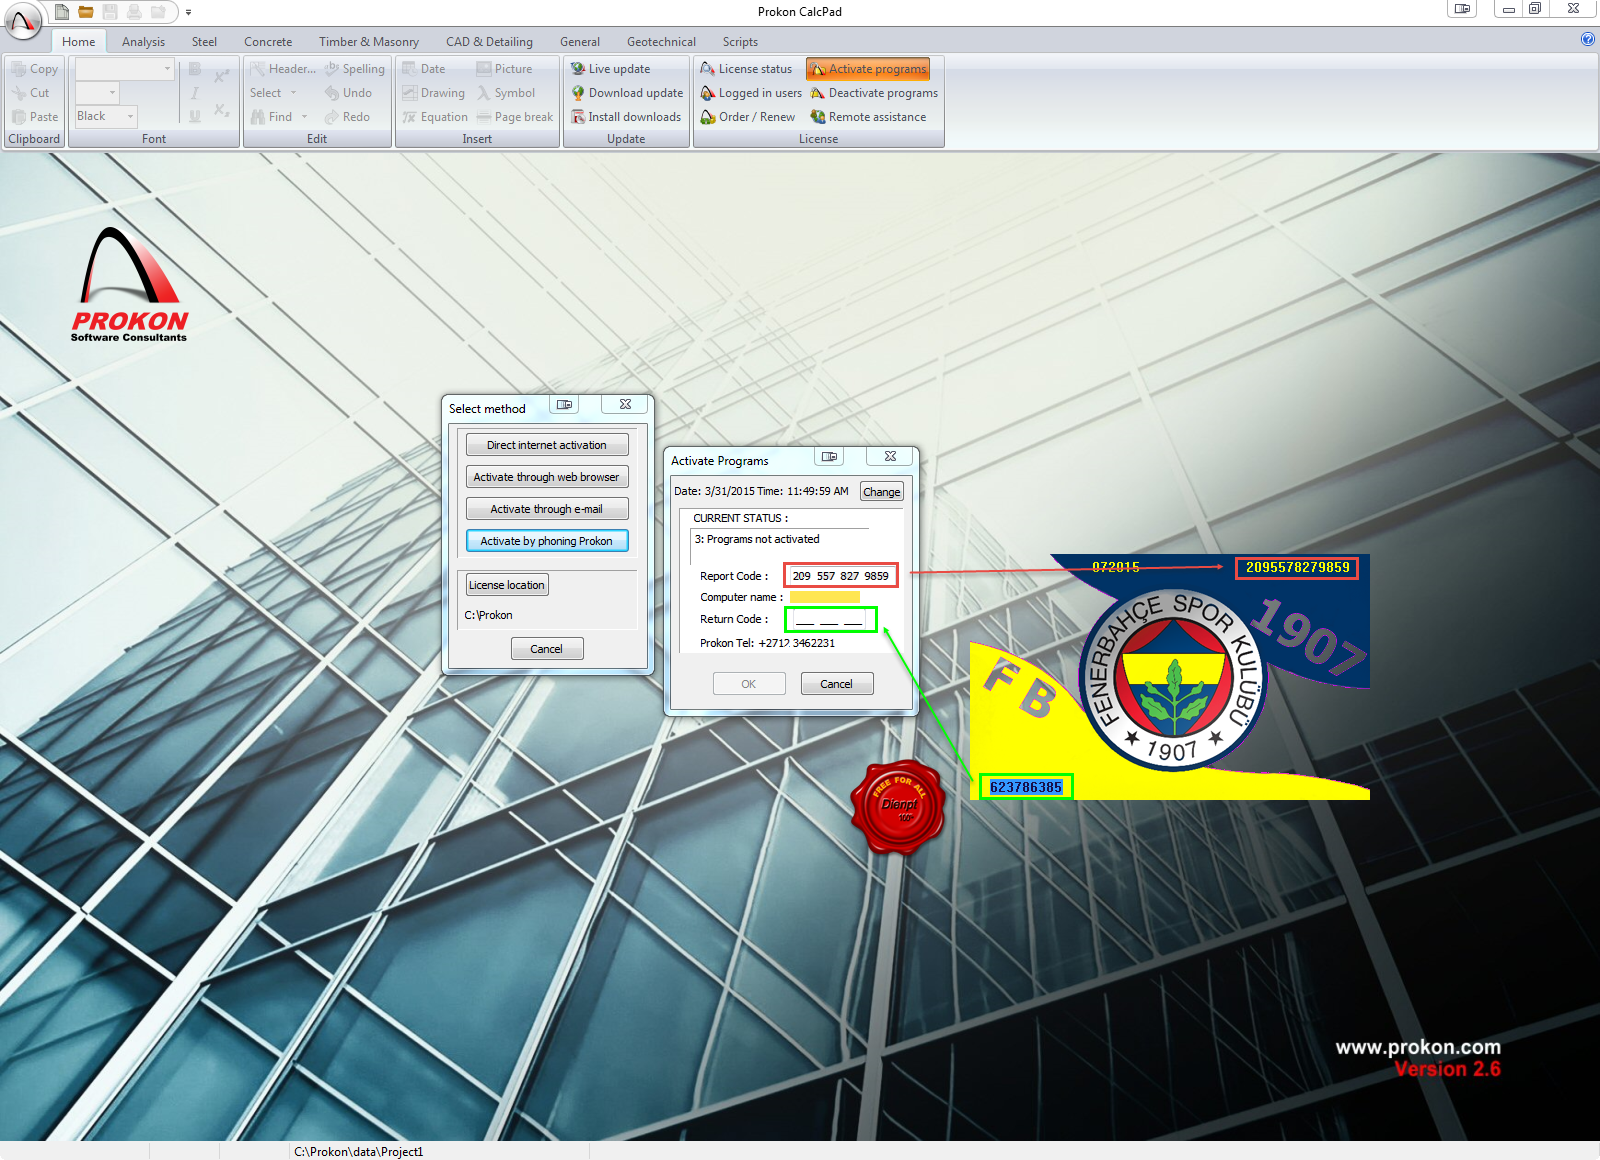1600x1160 pixels.
Task: Click Activate programs in License group
Action: click(868, 69)
